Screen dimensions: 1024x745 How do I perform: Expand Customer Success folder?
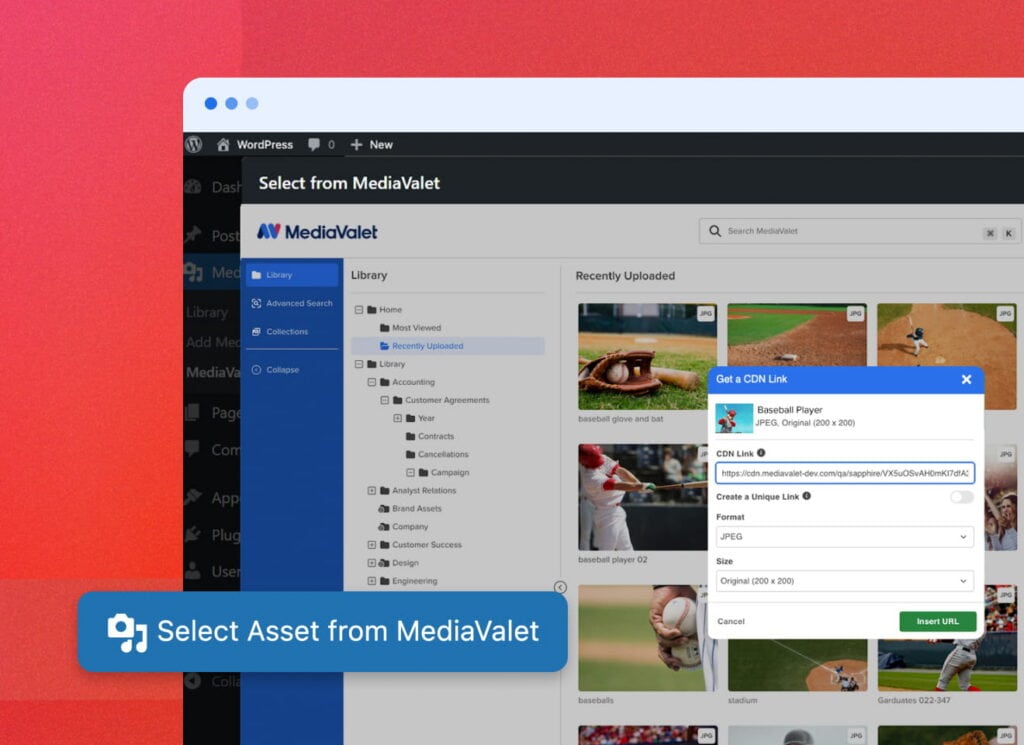point(372,545)
